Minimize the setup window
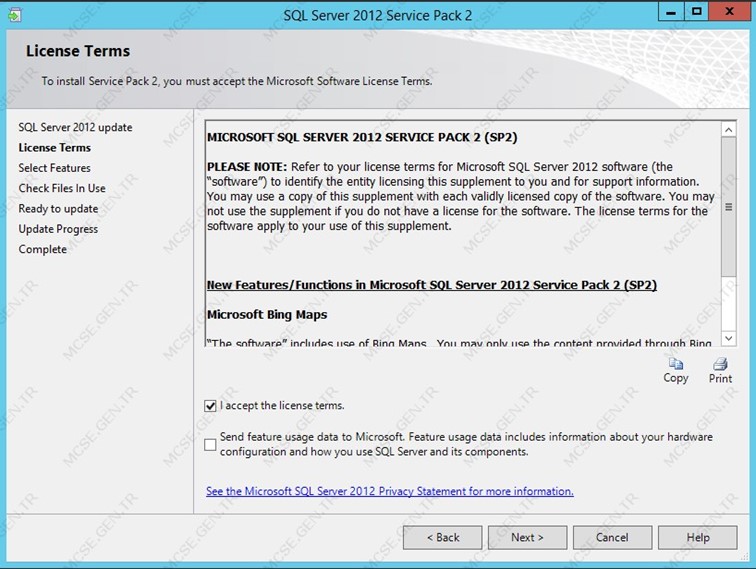 671,12
